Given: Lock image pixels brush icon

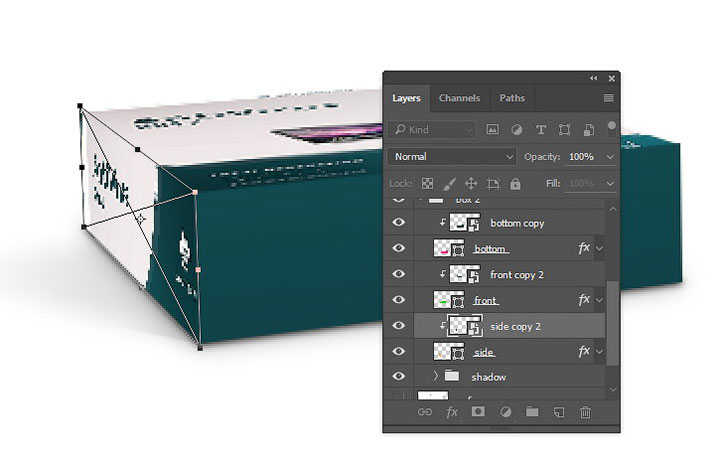Looking at the screenshot, I should (449, 184).
